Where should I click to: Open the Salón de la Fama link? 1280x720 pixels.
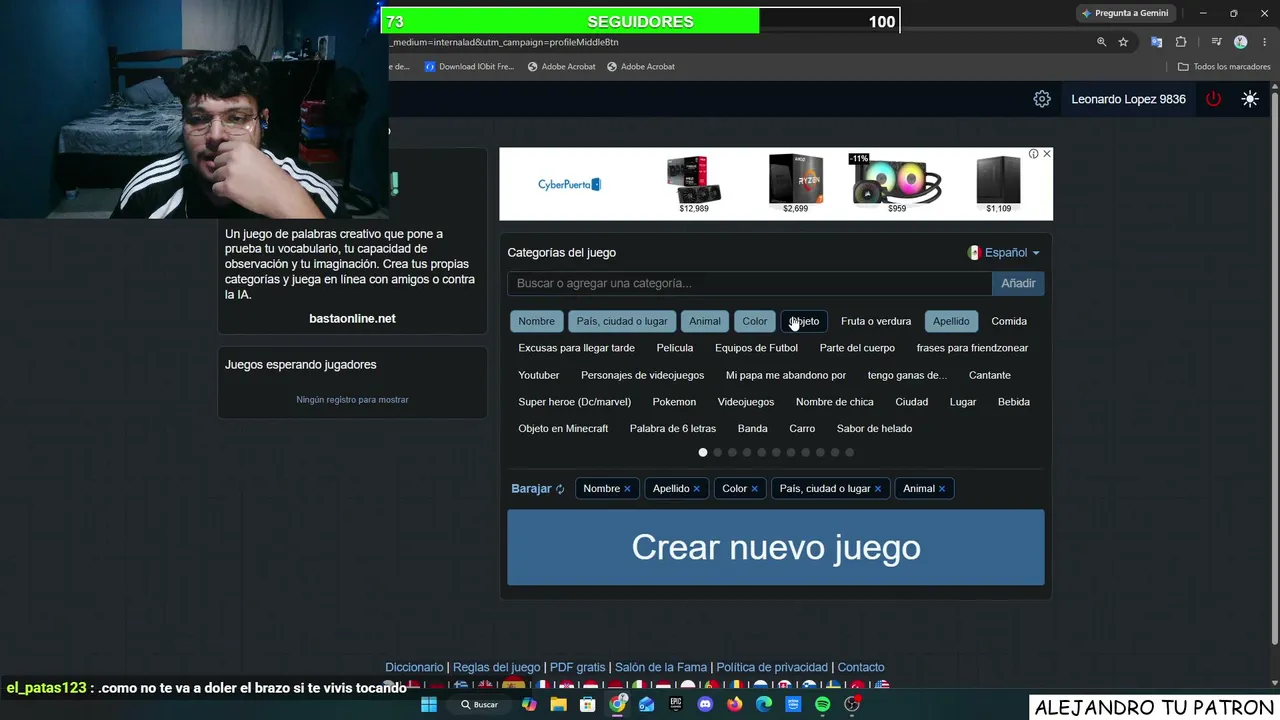pos(661,667)
